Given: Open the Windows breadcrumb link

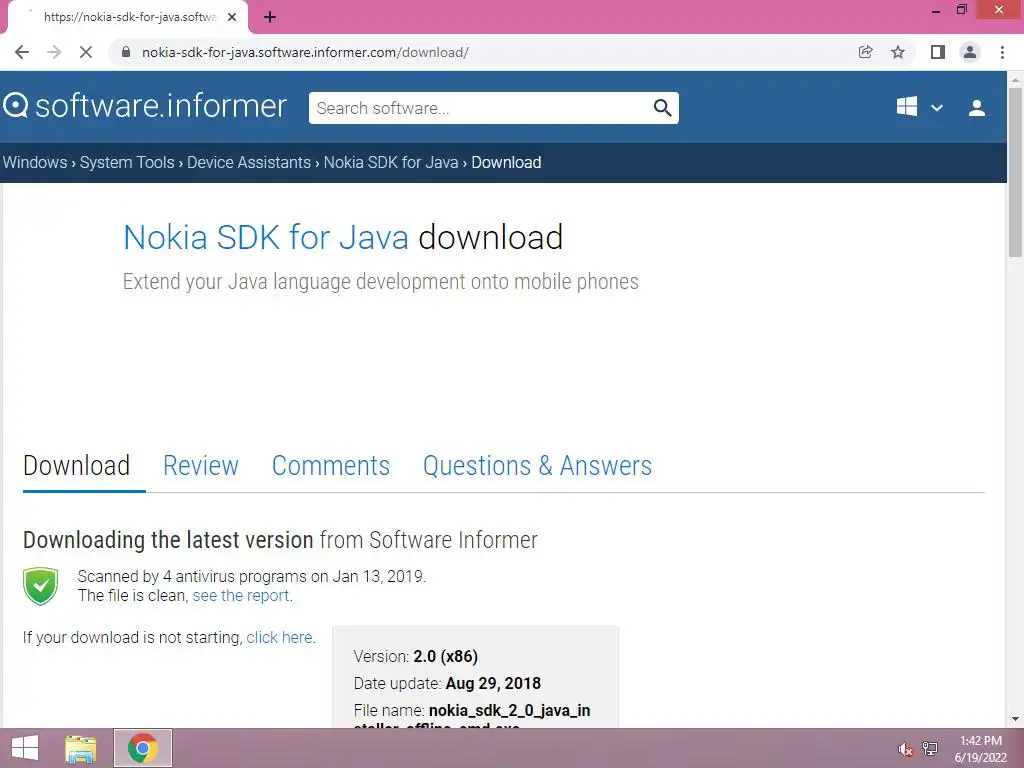Looking at the screenshot, I should pyautogui.click(x=35, y=162).
